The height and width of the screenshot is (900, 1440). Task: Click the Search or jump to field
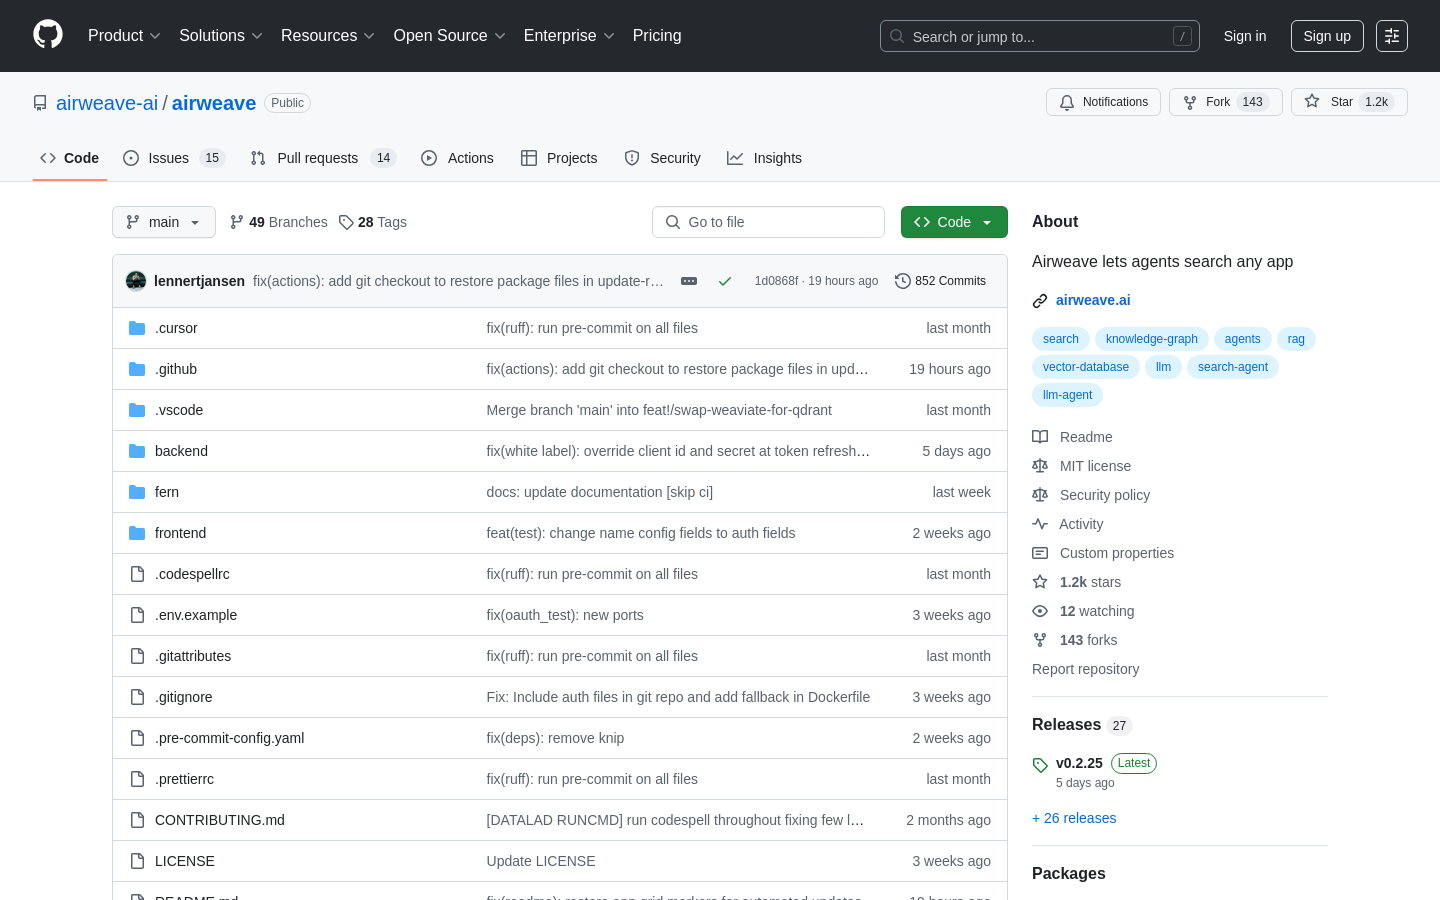tap(1040, 36)
